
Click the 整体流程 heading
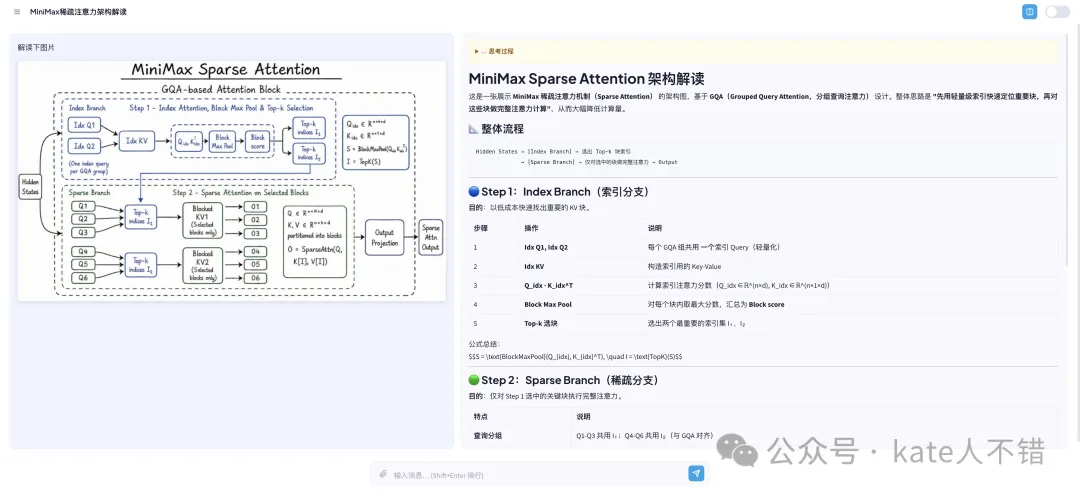[496, 129]
